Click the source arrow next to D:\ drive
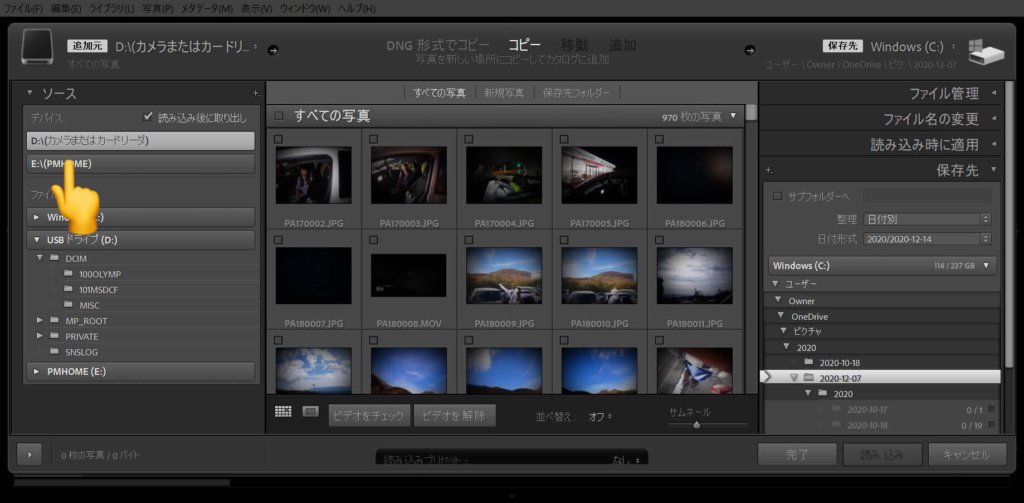The width and height of the screenshot is (1024, 503). (x=274, y=50)
